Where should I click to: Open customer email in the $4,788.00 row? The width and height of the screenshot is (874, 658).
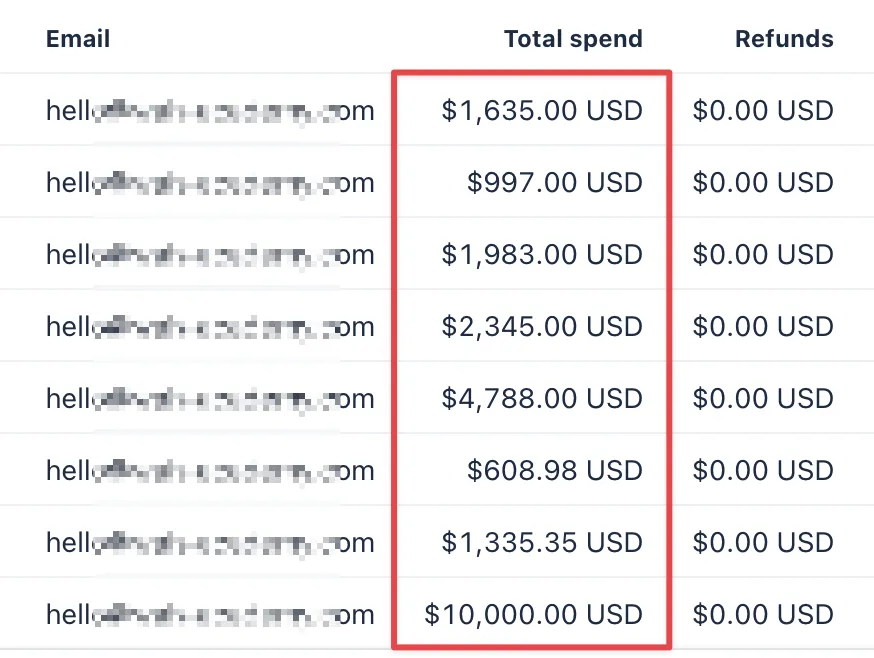(210, 399)
